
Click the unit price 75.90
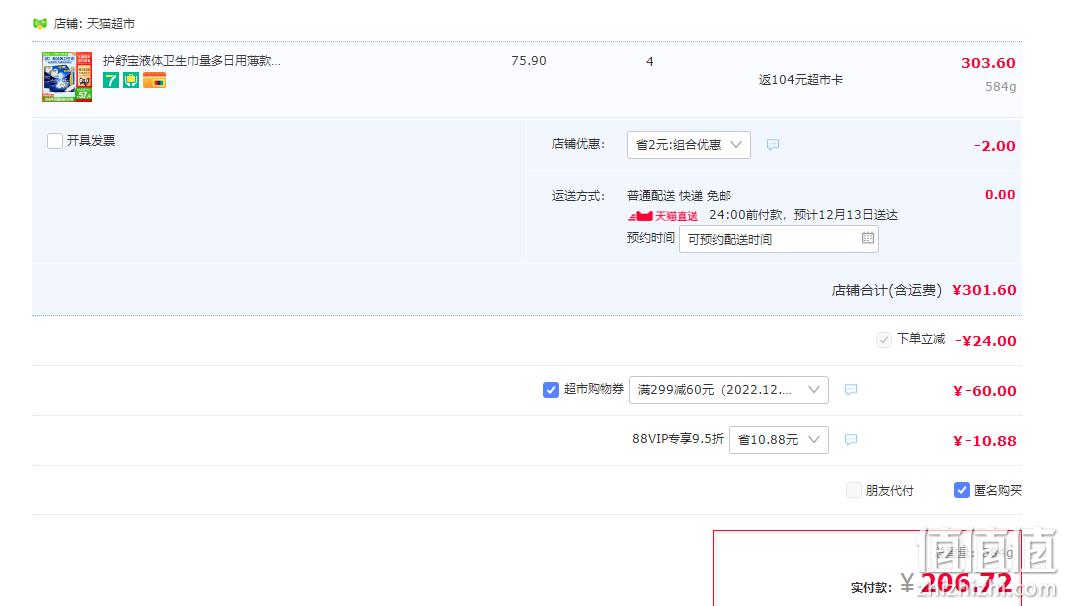(x=529, y=61)
